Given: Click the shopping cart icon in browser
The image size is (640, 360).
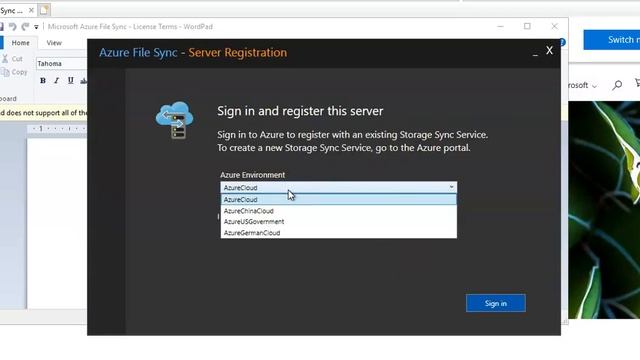Looking at the screenshot, I should point(637,83).
